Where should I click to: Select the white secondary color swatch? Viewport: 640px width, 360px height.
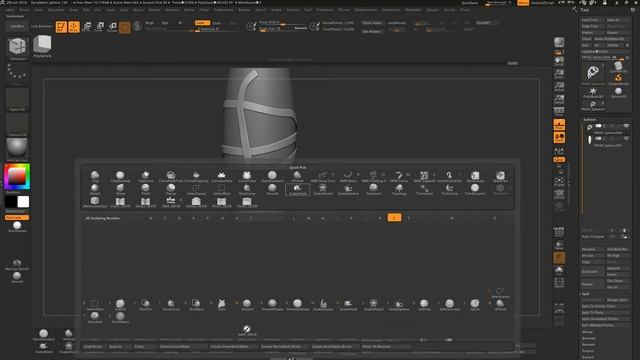23,202
